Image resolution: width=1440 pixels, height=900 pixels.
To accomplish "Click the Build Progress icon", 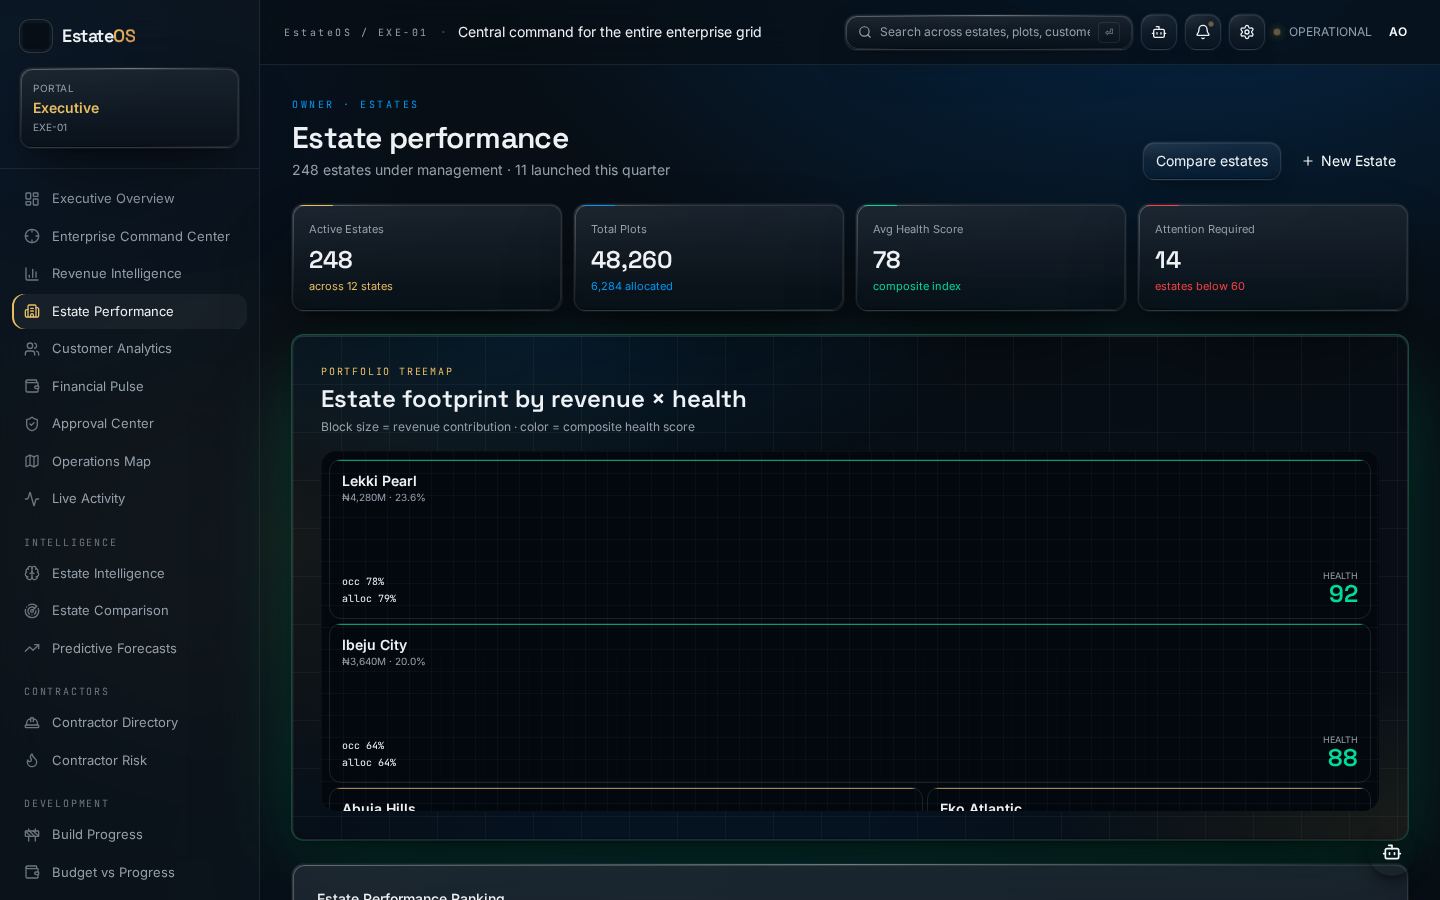I will 32,835.
